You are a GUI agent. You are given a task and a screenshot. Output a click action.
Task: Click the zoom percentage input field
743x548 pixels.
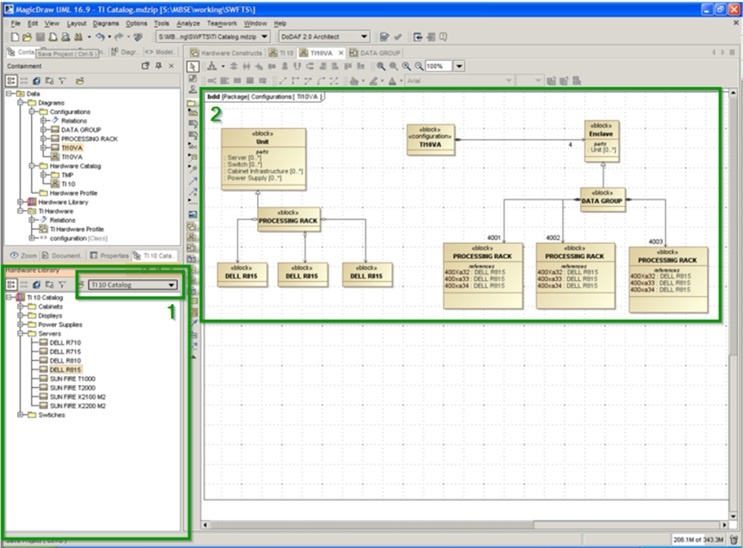[x=439, y=66]
